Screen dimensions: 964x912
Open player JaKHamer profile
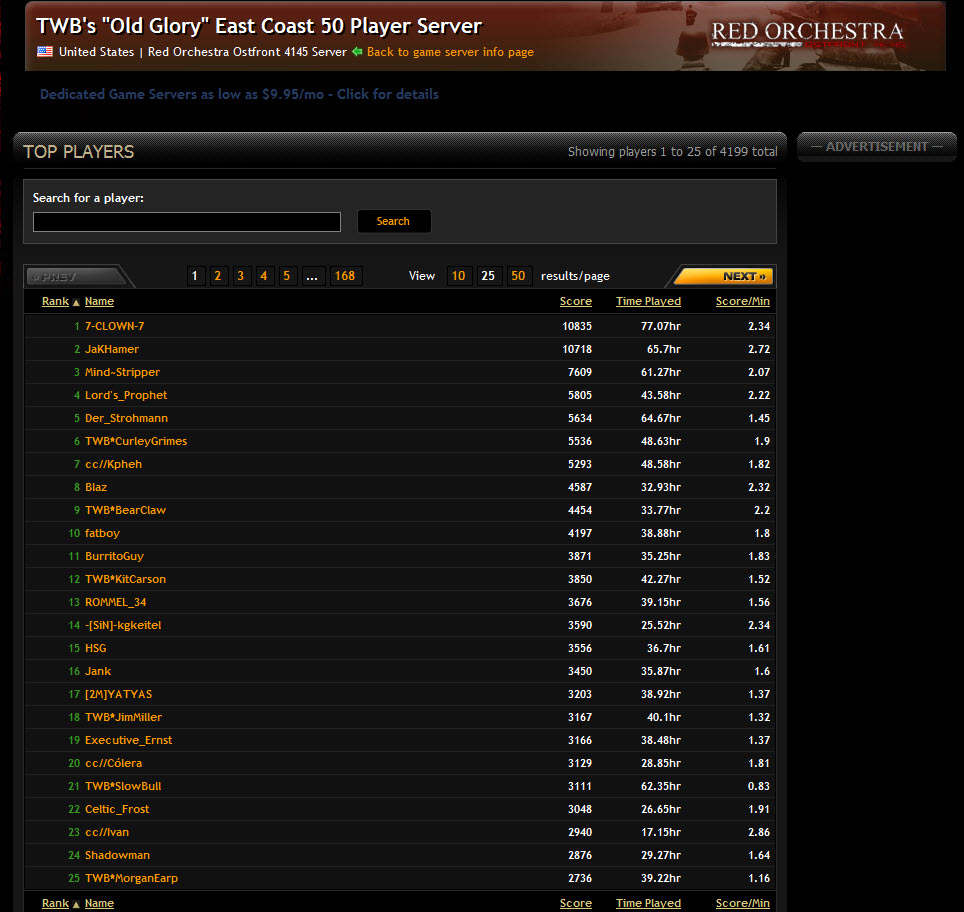112,349
